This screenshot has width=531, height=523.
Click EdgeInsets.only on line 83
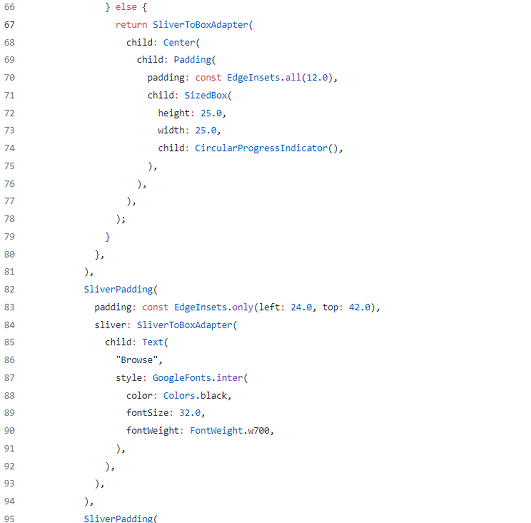tap(214, 307)
